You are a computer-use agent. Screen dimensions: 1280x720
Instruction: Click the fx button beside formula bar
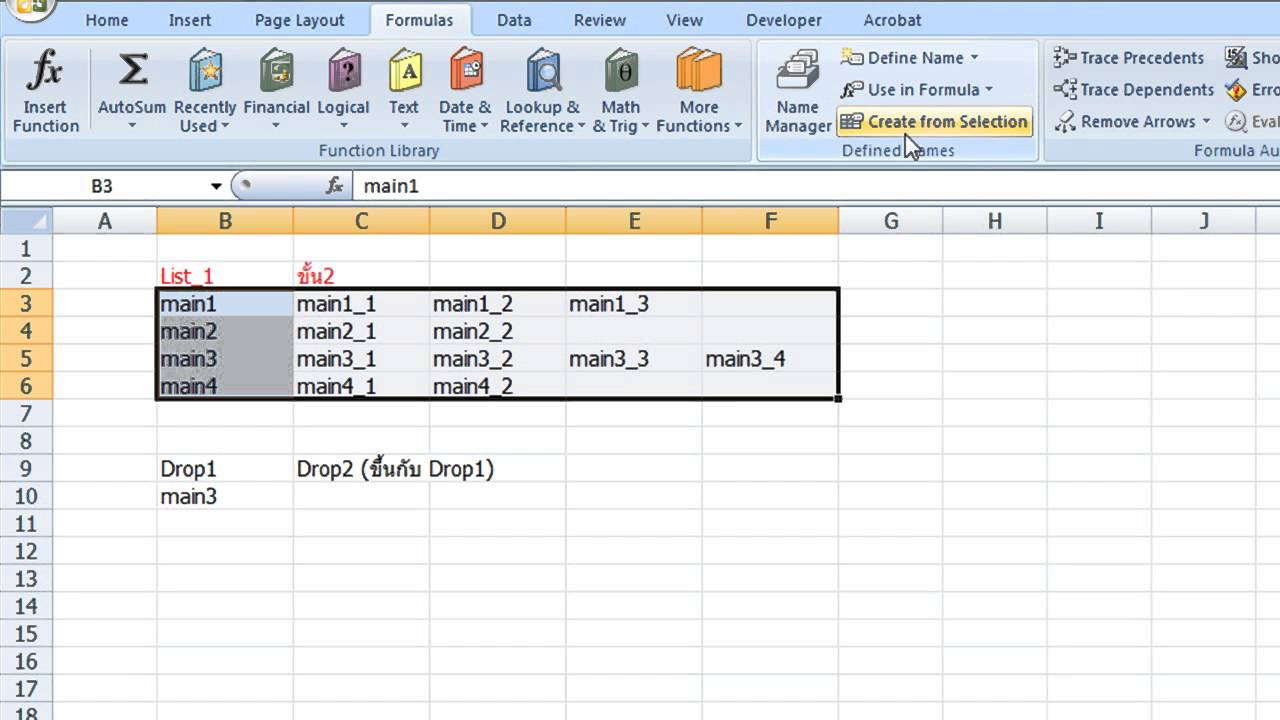(335, 186)
